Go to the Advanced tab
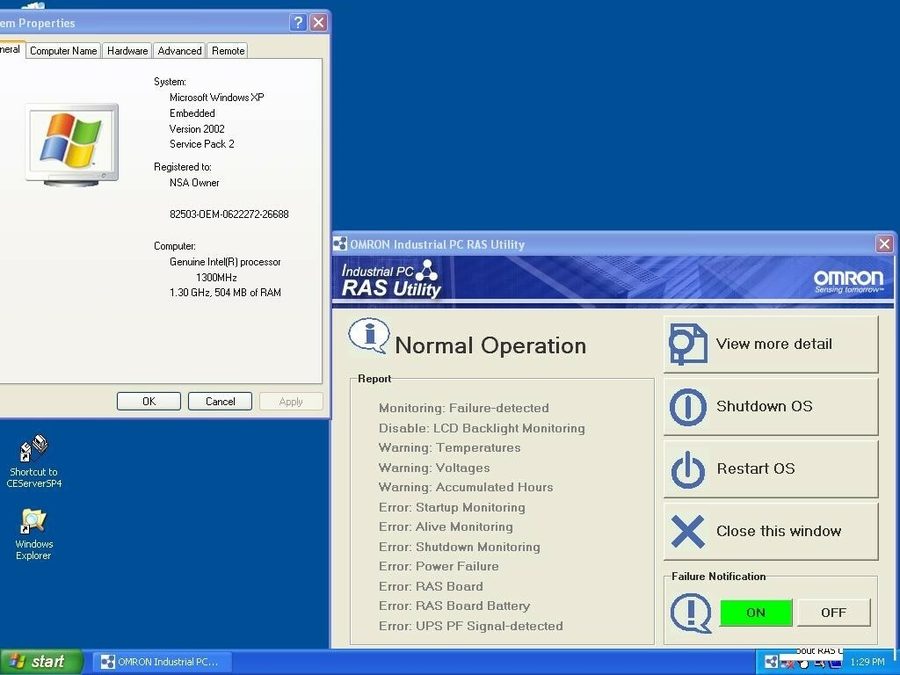Image resolution: width=900 pixels, height=675 pixels. [180, 51]
